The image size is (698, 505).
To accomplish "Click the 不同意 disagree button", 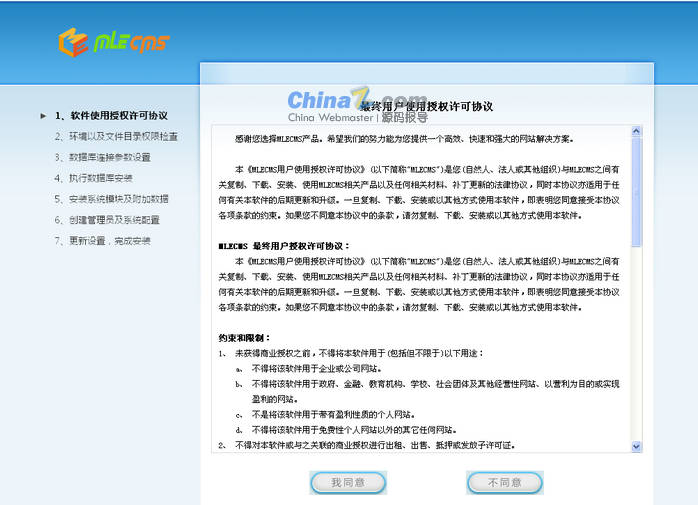I will coord(505,483).
